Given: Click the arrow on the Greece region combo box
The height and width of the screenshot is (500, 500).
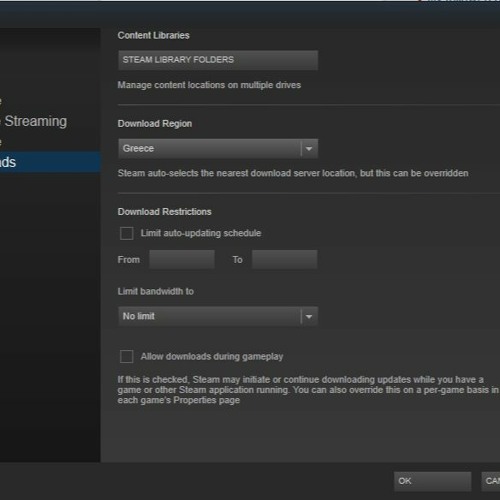Looking at the screenshot, I should point(309,149).
